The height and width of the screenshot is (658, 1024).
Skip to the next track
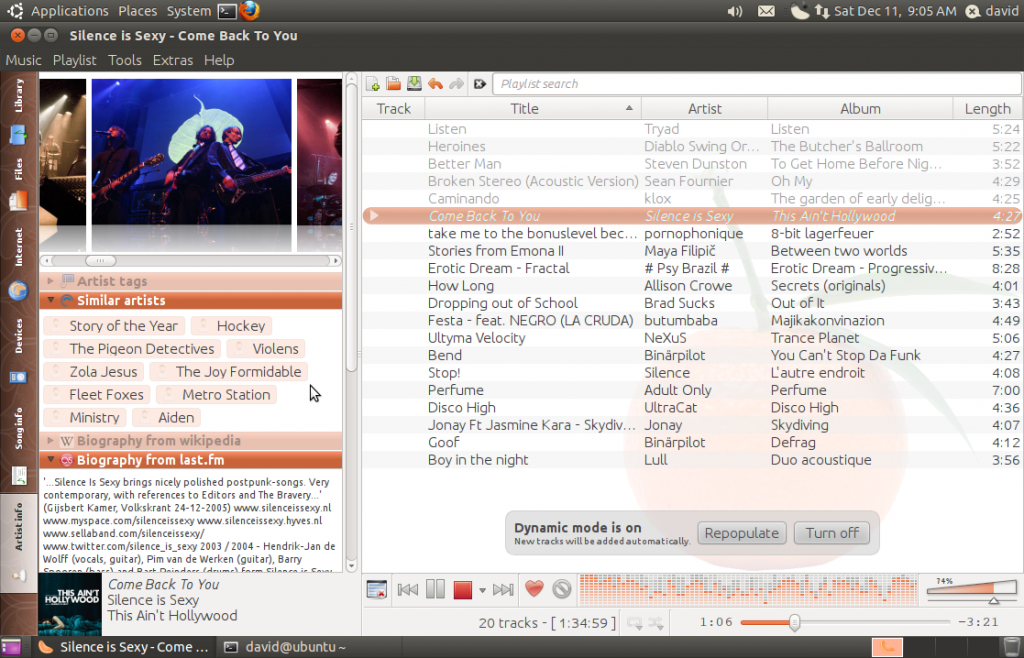503,589
